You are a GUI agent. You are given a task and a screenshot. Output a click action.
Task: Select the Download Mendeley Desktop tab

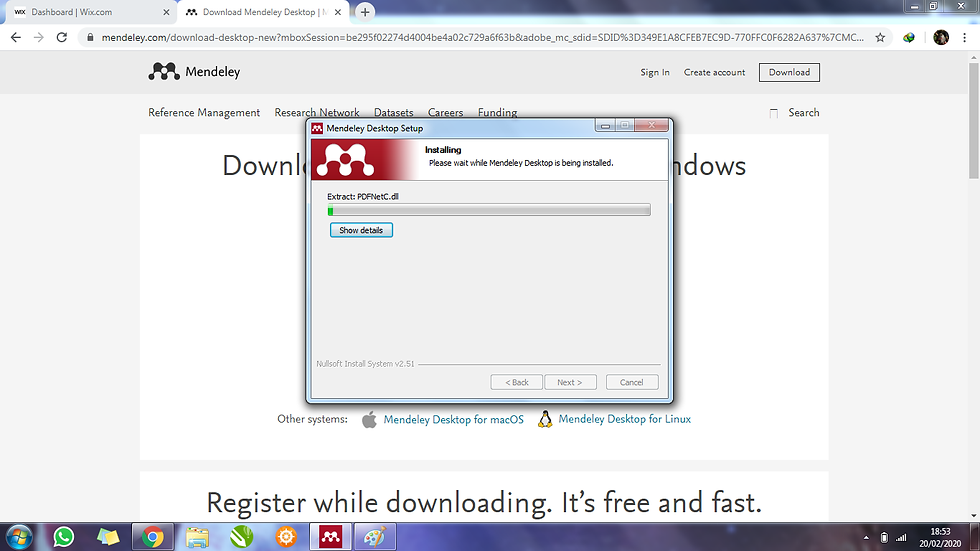pos(264,12)
